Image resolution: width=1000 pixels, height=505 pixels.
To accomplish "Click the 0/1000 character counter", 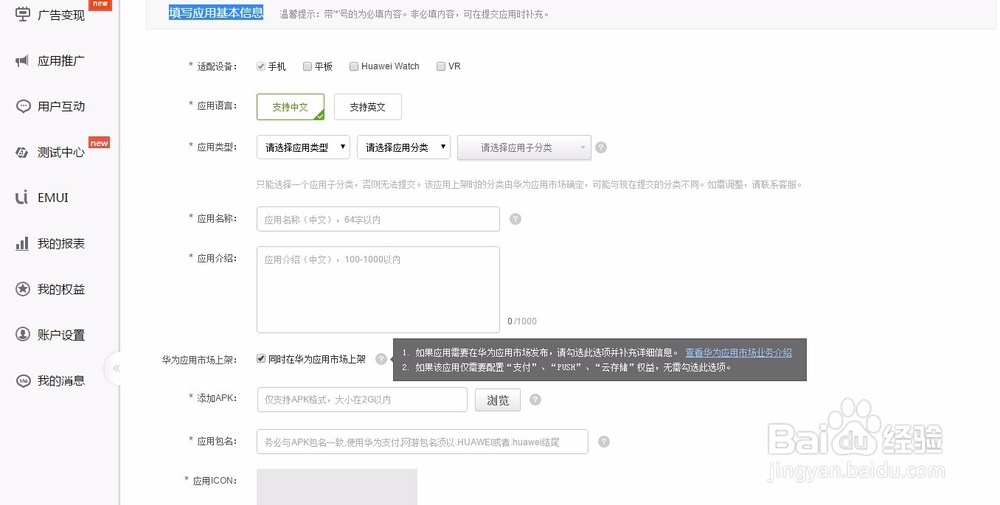I will click(x=522, y=321).
